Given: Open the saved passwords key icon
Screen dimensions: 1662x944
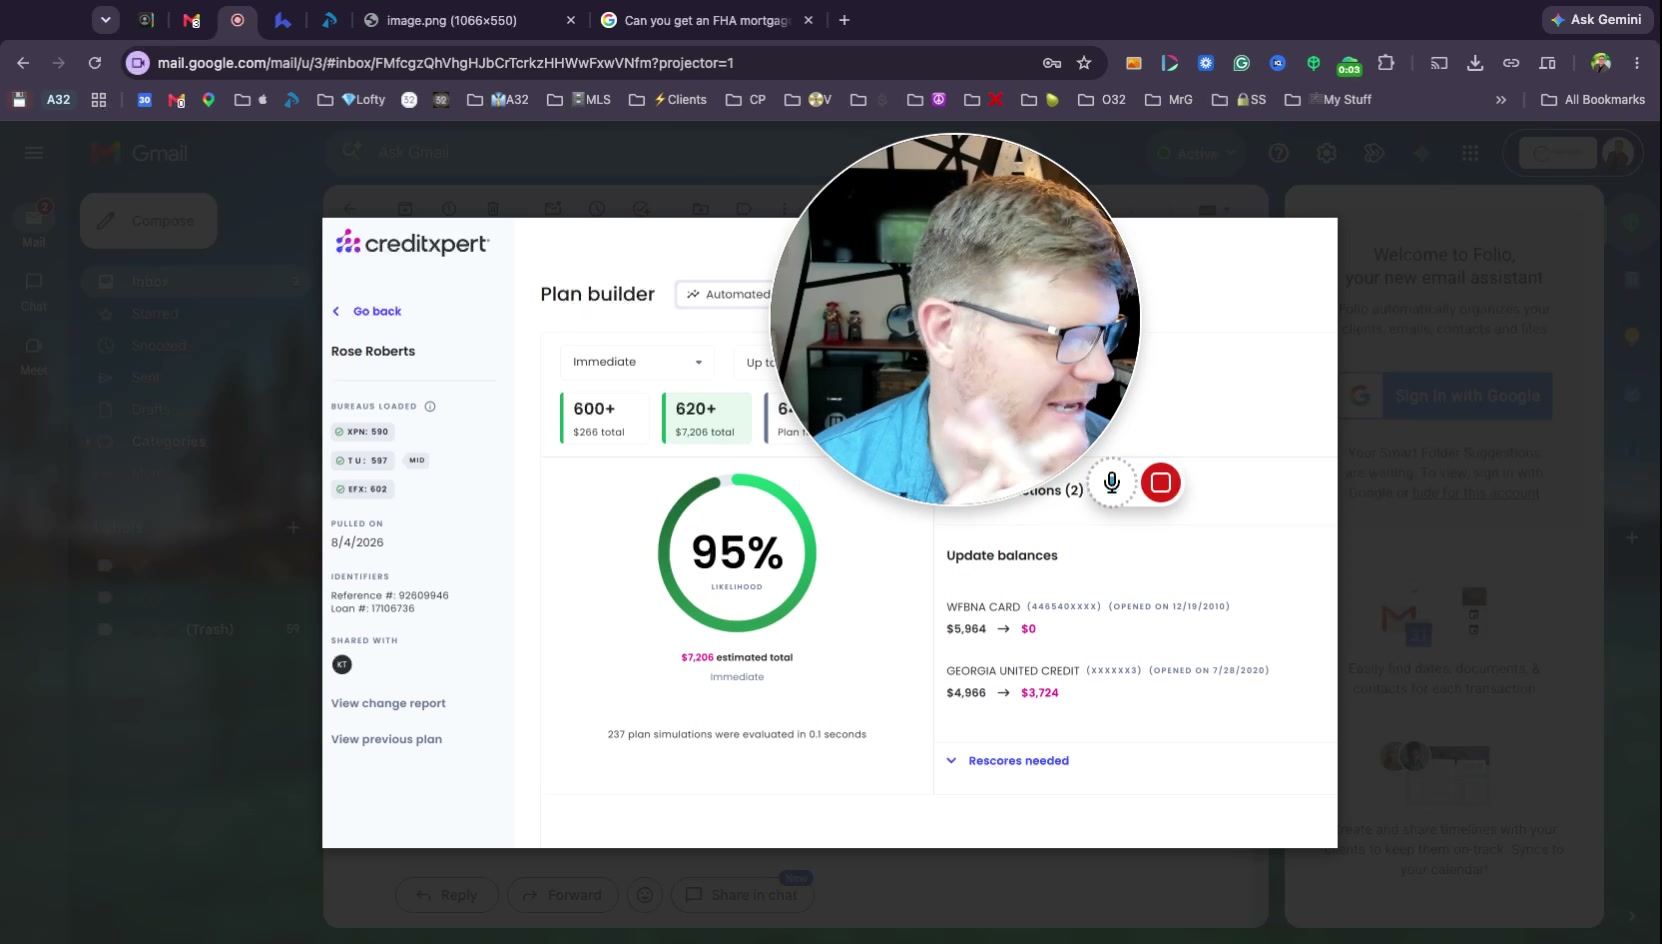Looking at the screenshot, I should point(1052,63).
